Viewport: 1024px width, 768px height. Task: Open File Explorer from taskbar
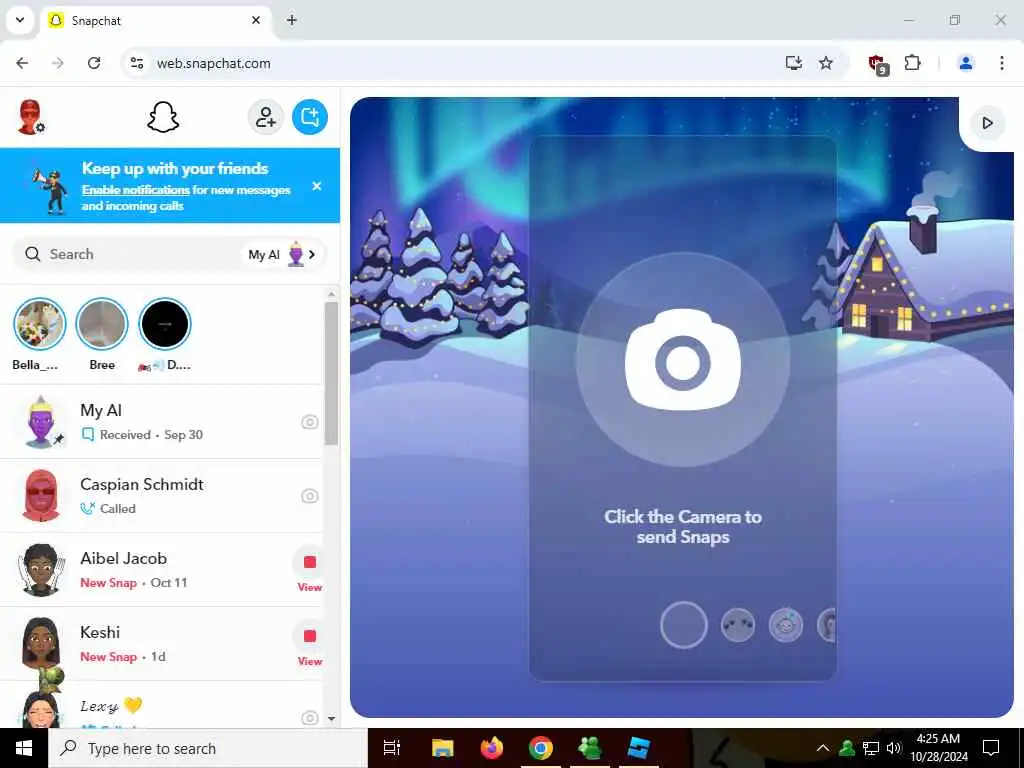point(442,748)
